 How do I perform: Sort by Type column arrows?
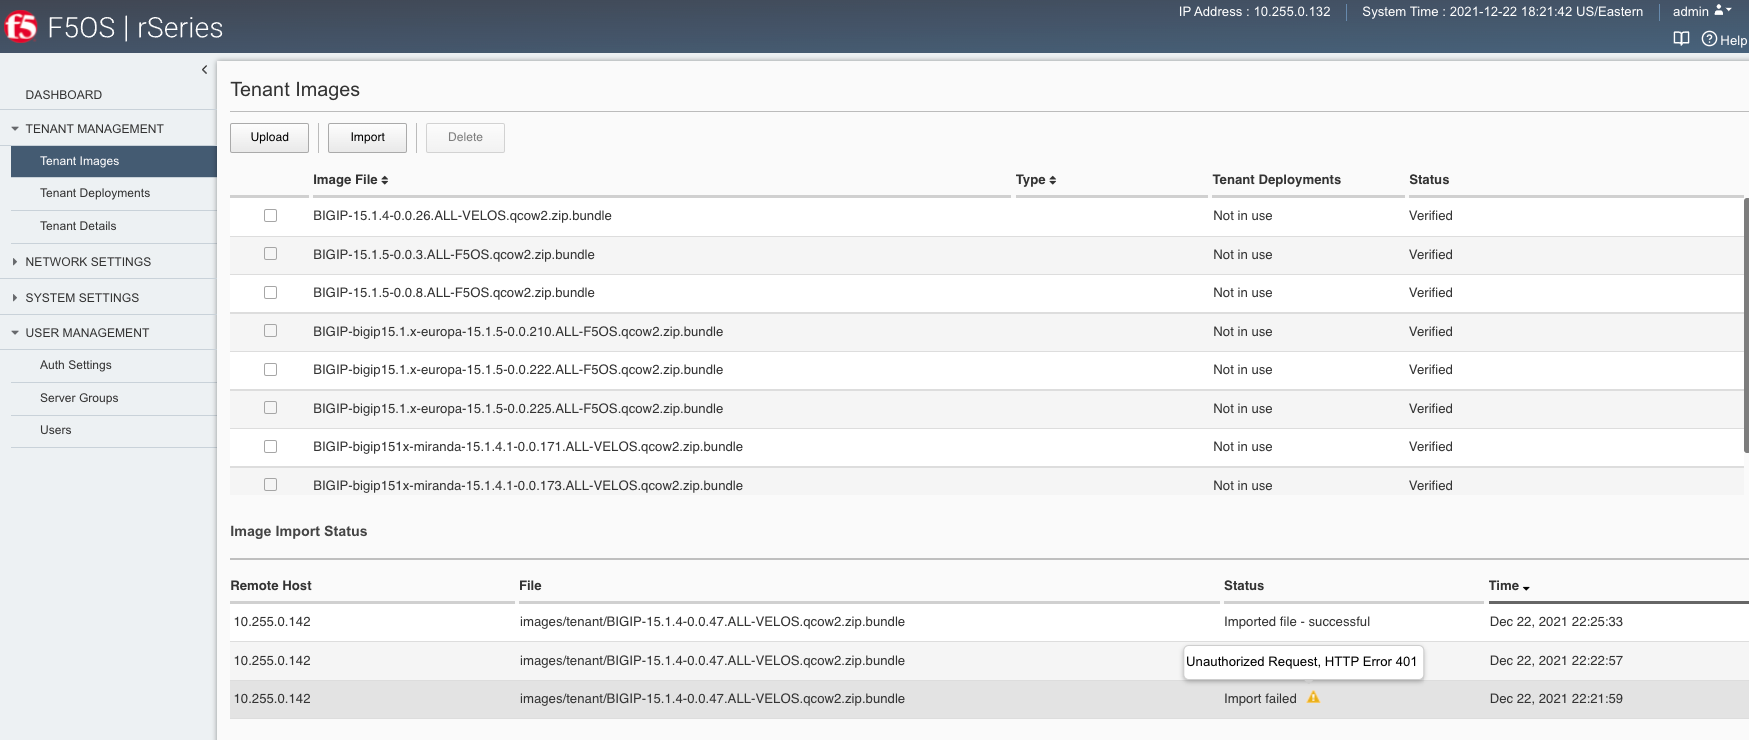click(1053, 180)
